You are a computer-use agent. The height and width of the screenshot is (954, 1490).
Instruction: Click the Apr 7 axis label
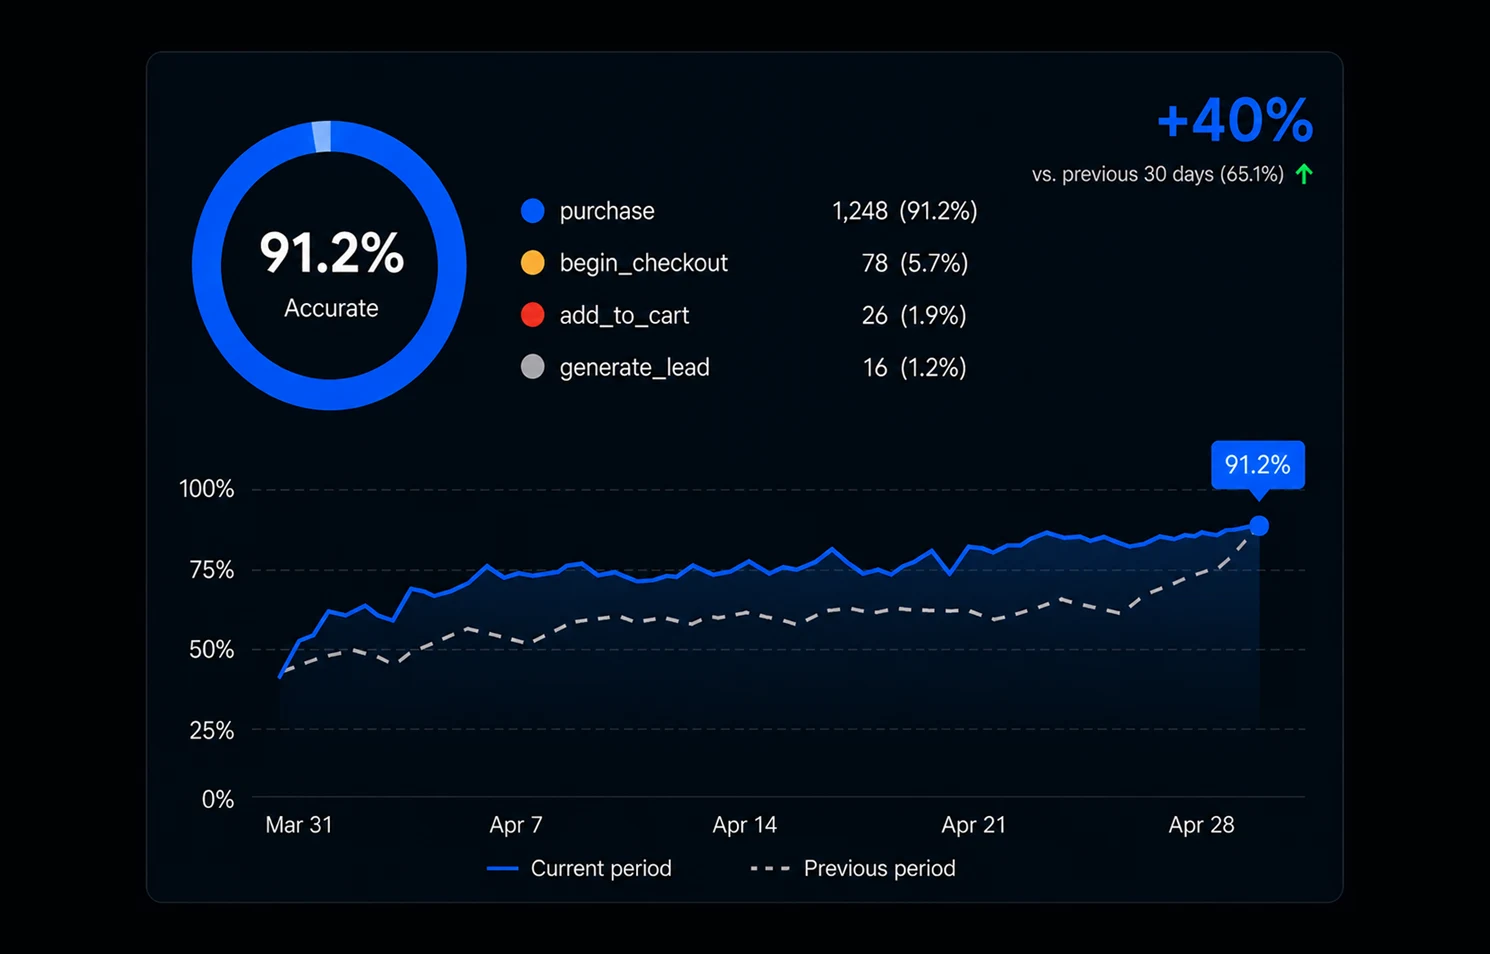[516, 825]
